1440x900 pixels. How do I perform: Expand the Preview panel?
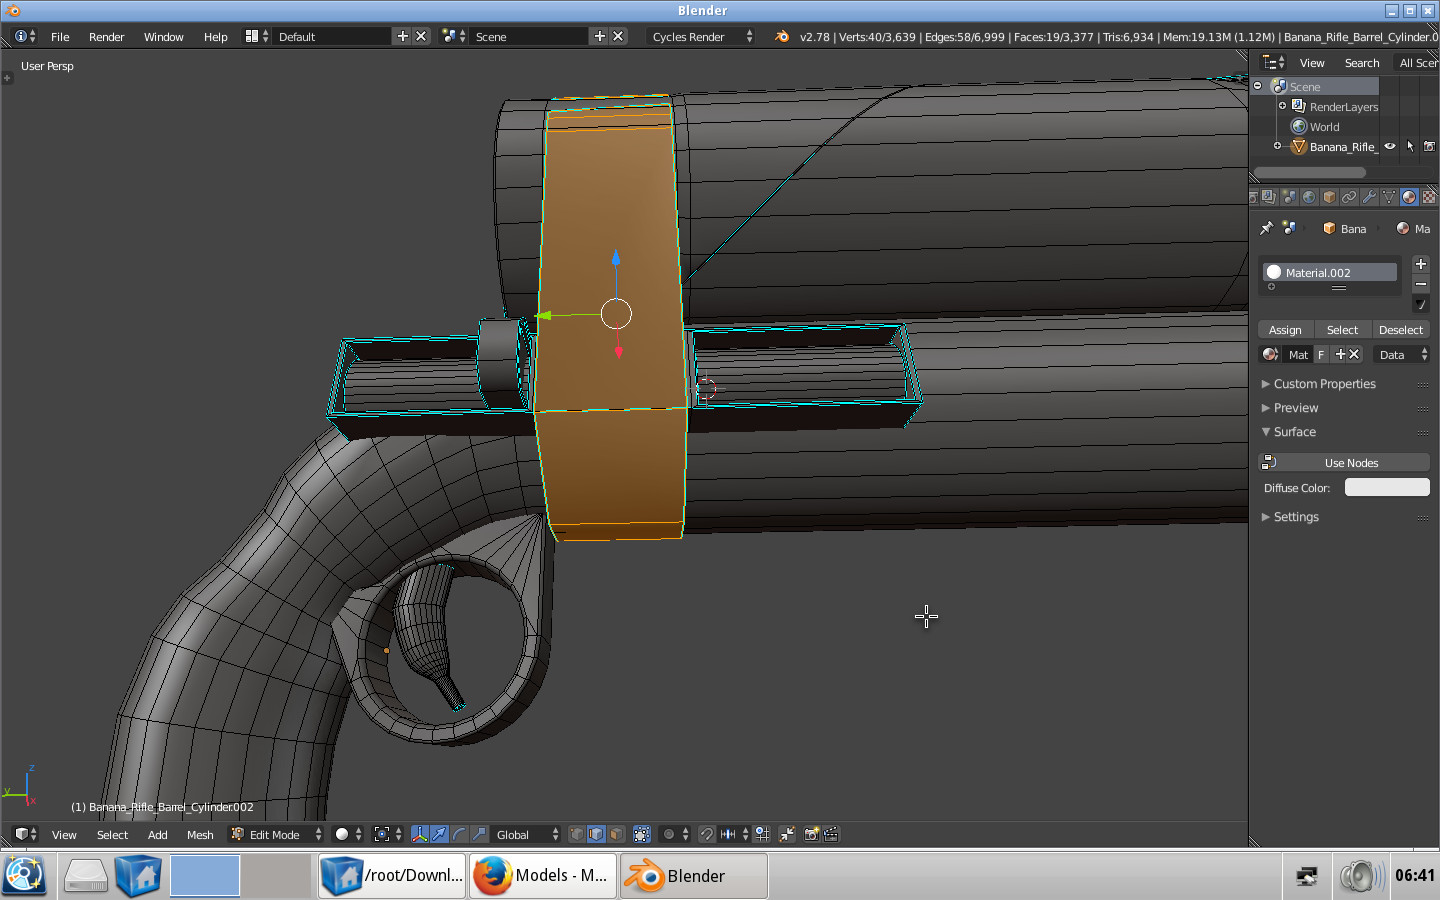coord(1296,407)
